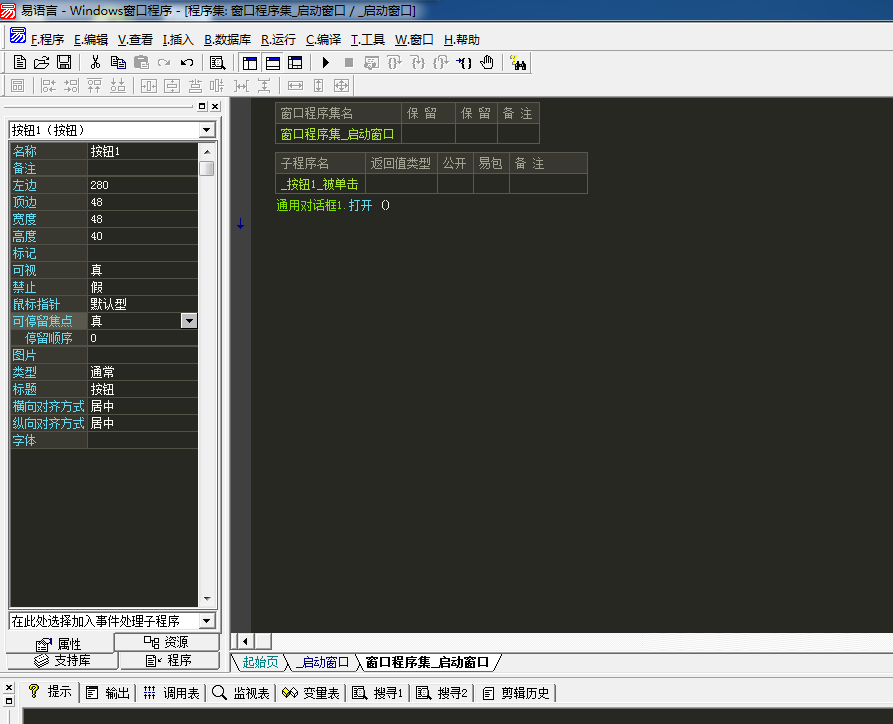893x724 pixels.
Task: Click the hand breakpoint icon
Action: [487, 62]
